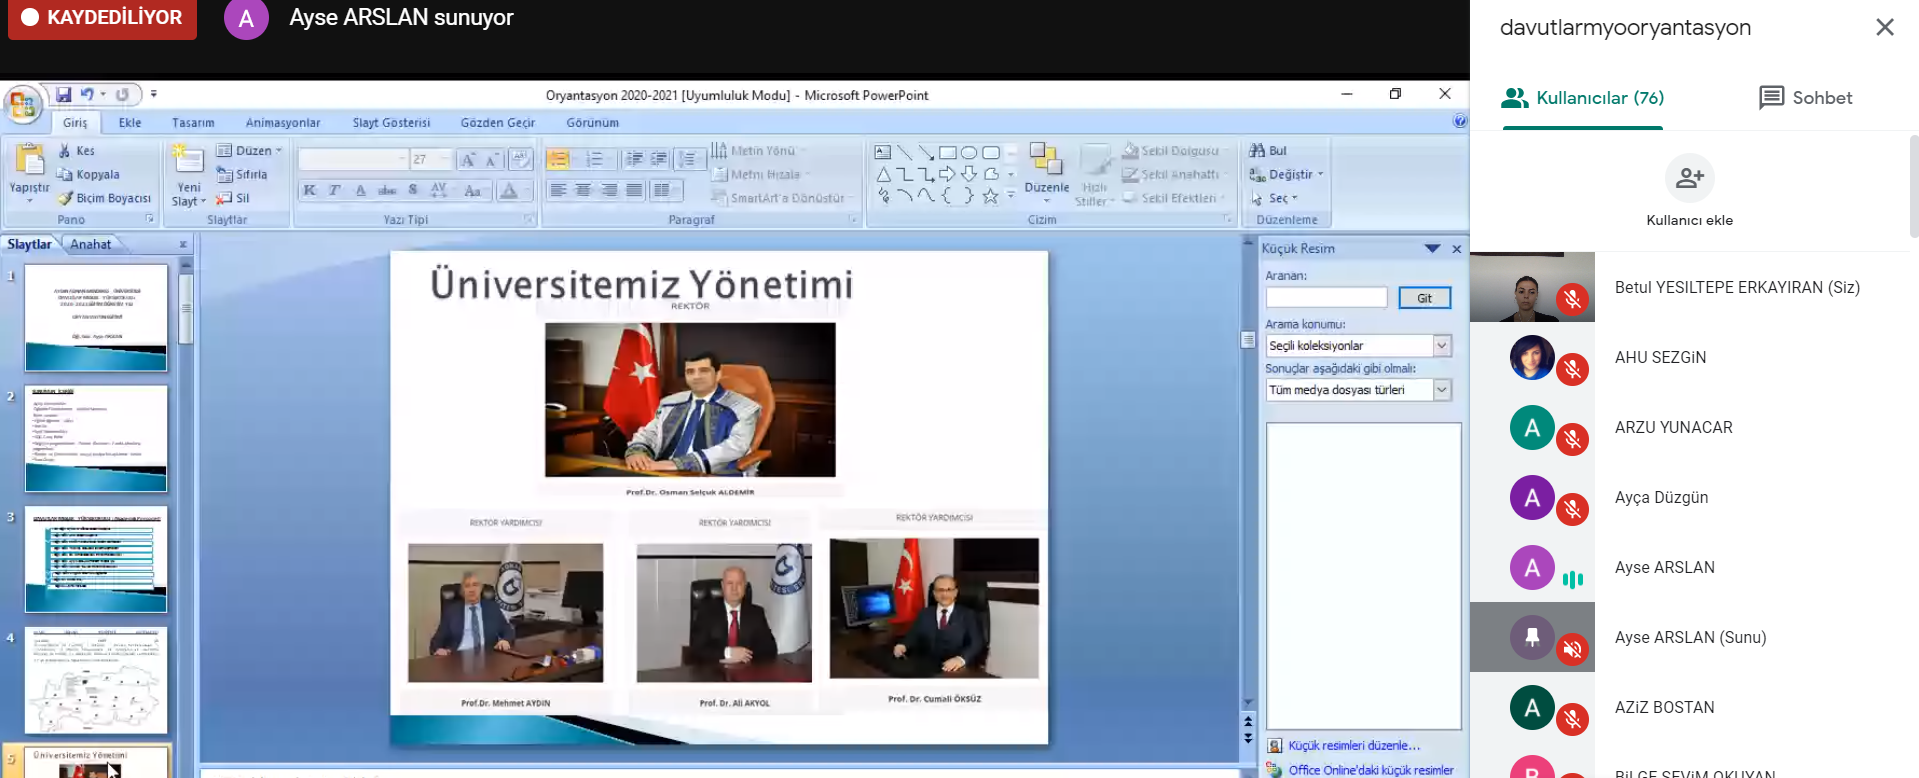Switch to the Sohbet tab
The image size is (1919, 778).
click(x=1805, y=98)
